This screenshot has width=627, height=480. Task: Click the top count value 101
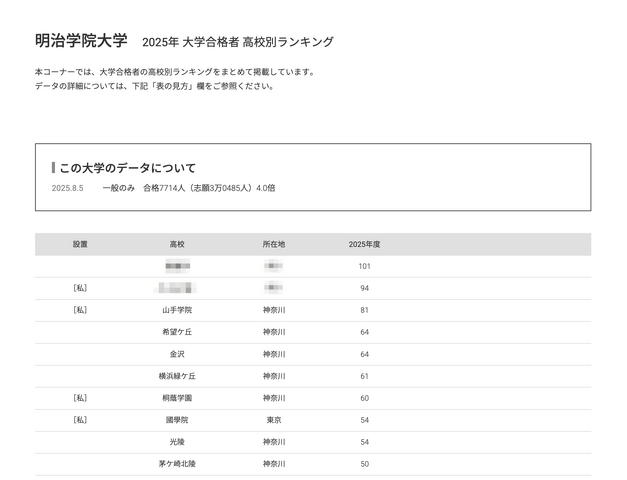(364, 266)
